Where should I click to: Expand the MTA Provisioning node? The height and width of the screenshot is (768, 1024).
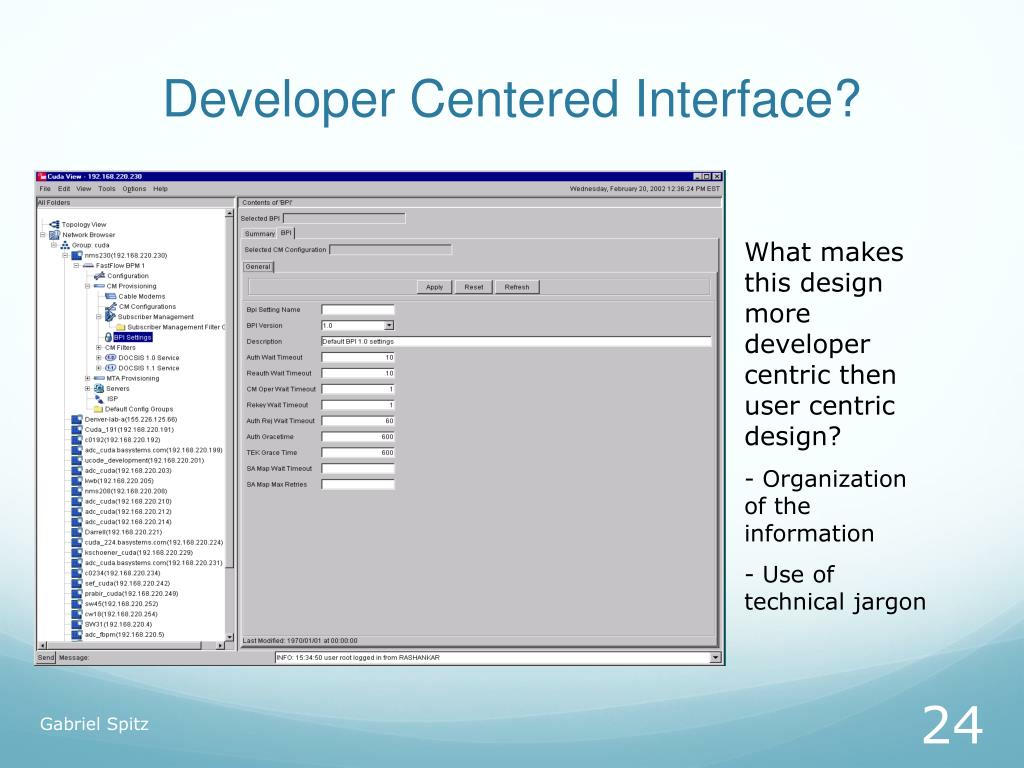(x=88, y=378)
